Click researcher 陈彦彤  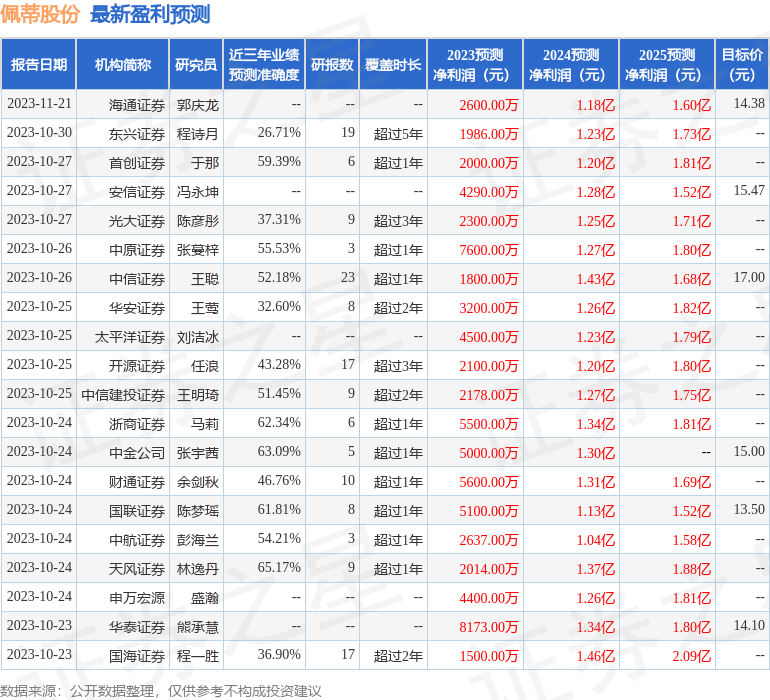coord(197,221)
